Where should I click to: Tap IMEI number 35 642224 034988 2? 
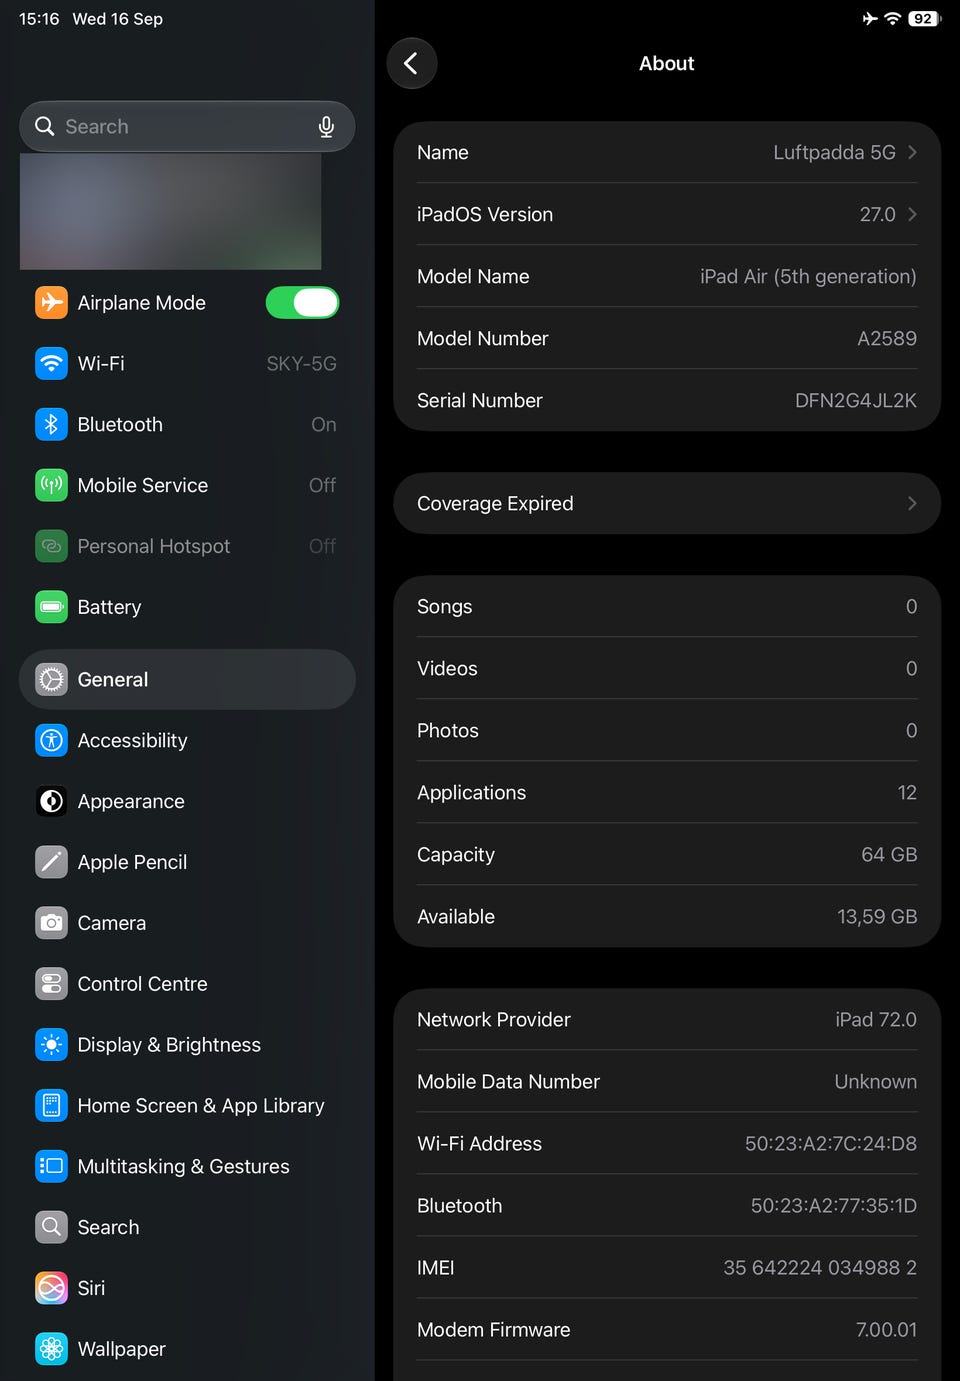[820, 1267]
